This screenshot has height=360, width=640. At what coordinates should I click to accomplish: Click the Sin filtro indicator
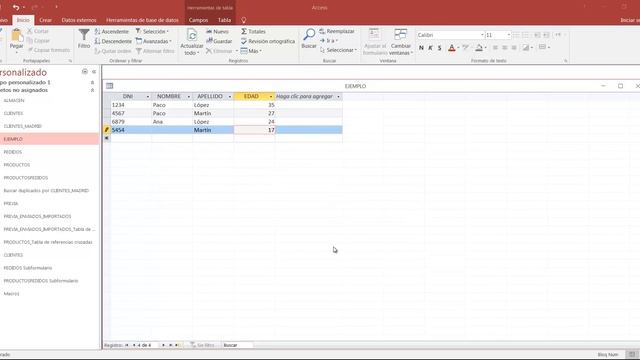202,345
